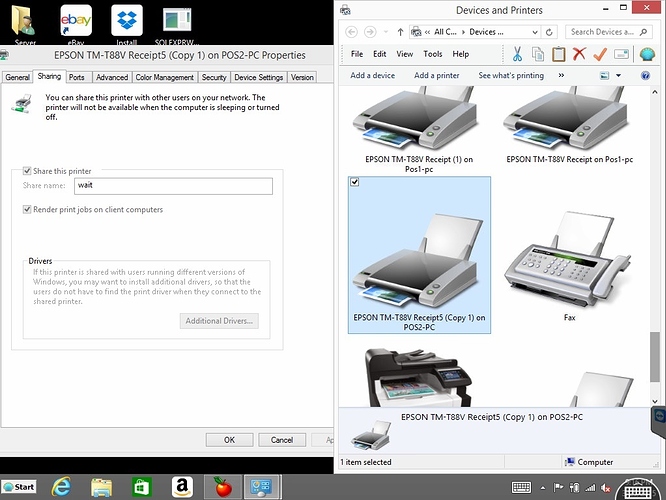Click the Back arrow in Devices and Printers
Viewport: 666px width, 500px height.
coord(351,32)
